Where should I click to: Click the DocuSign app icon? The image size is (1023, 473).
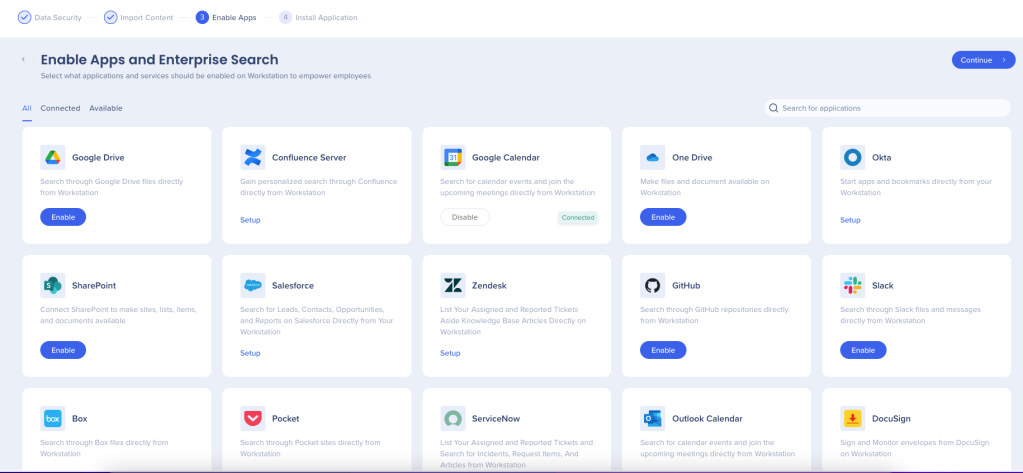tap(852, 418)
